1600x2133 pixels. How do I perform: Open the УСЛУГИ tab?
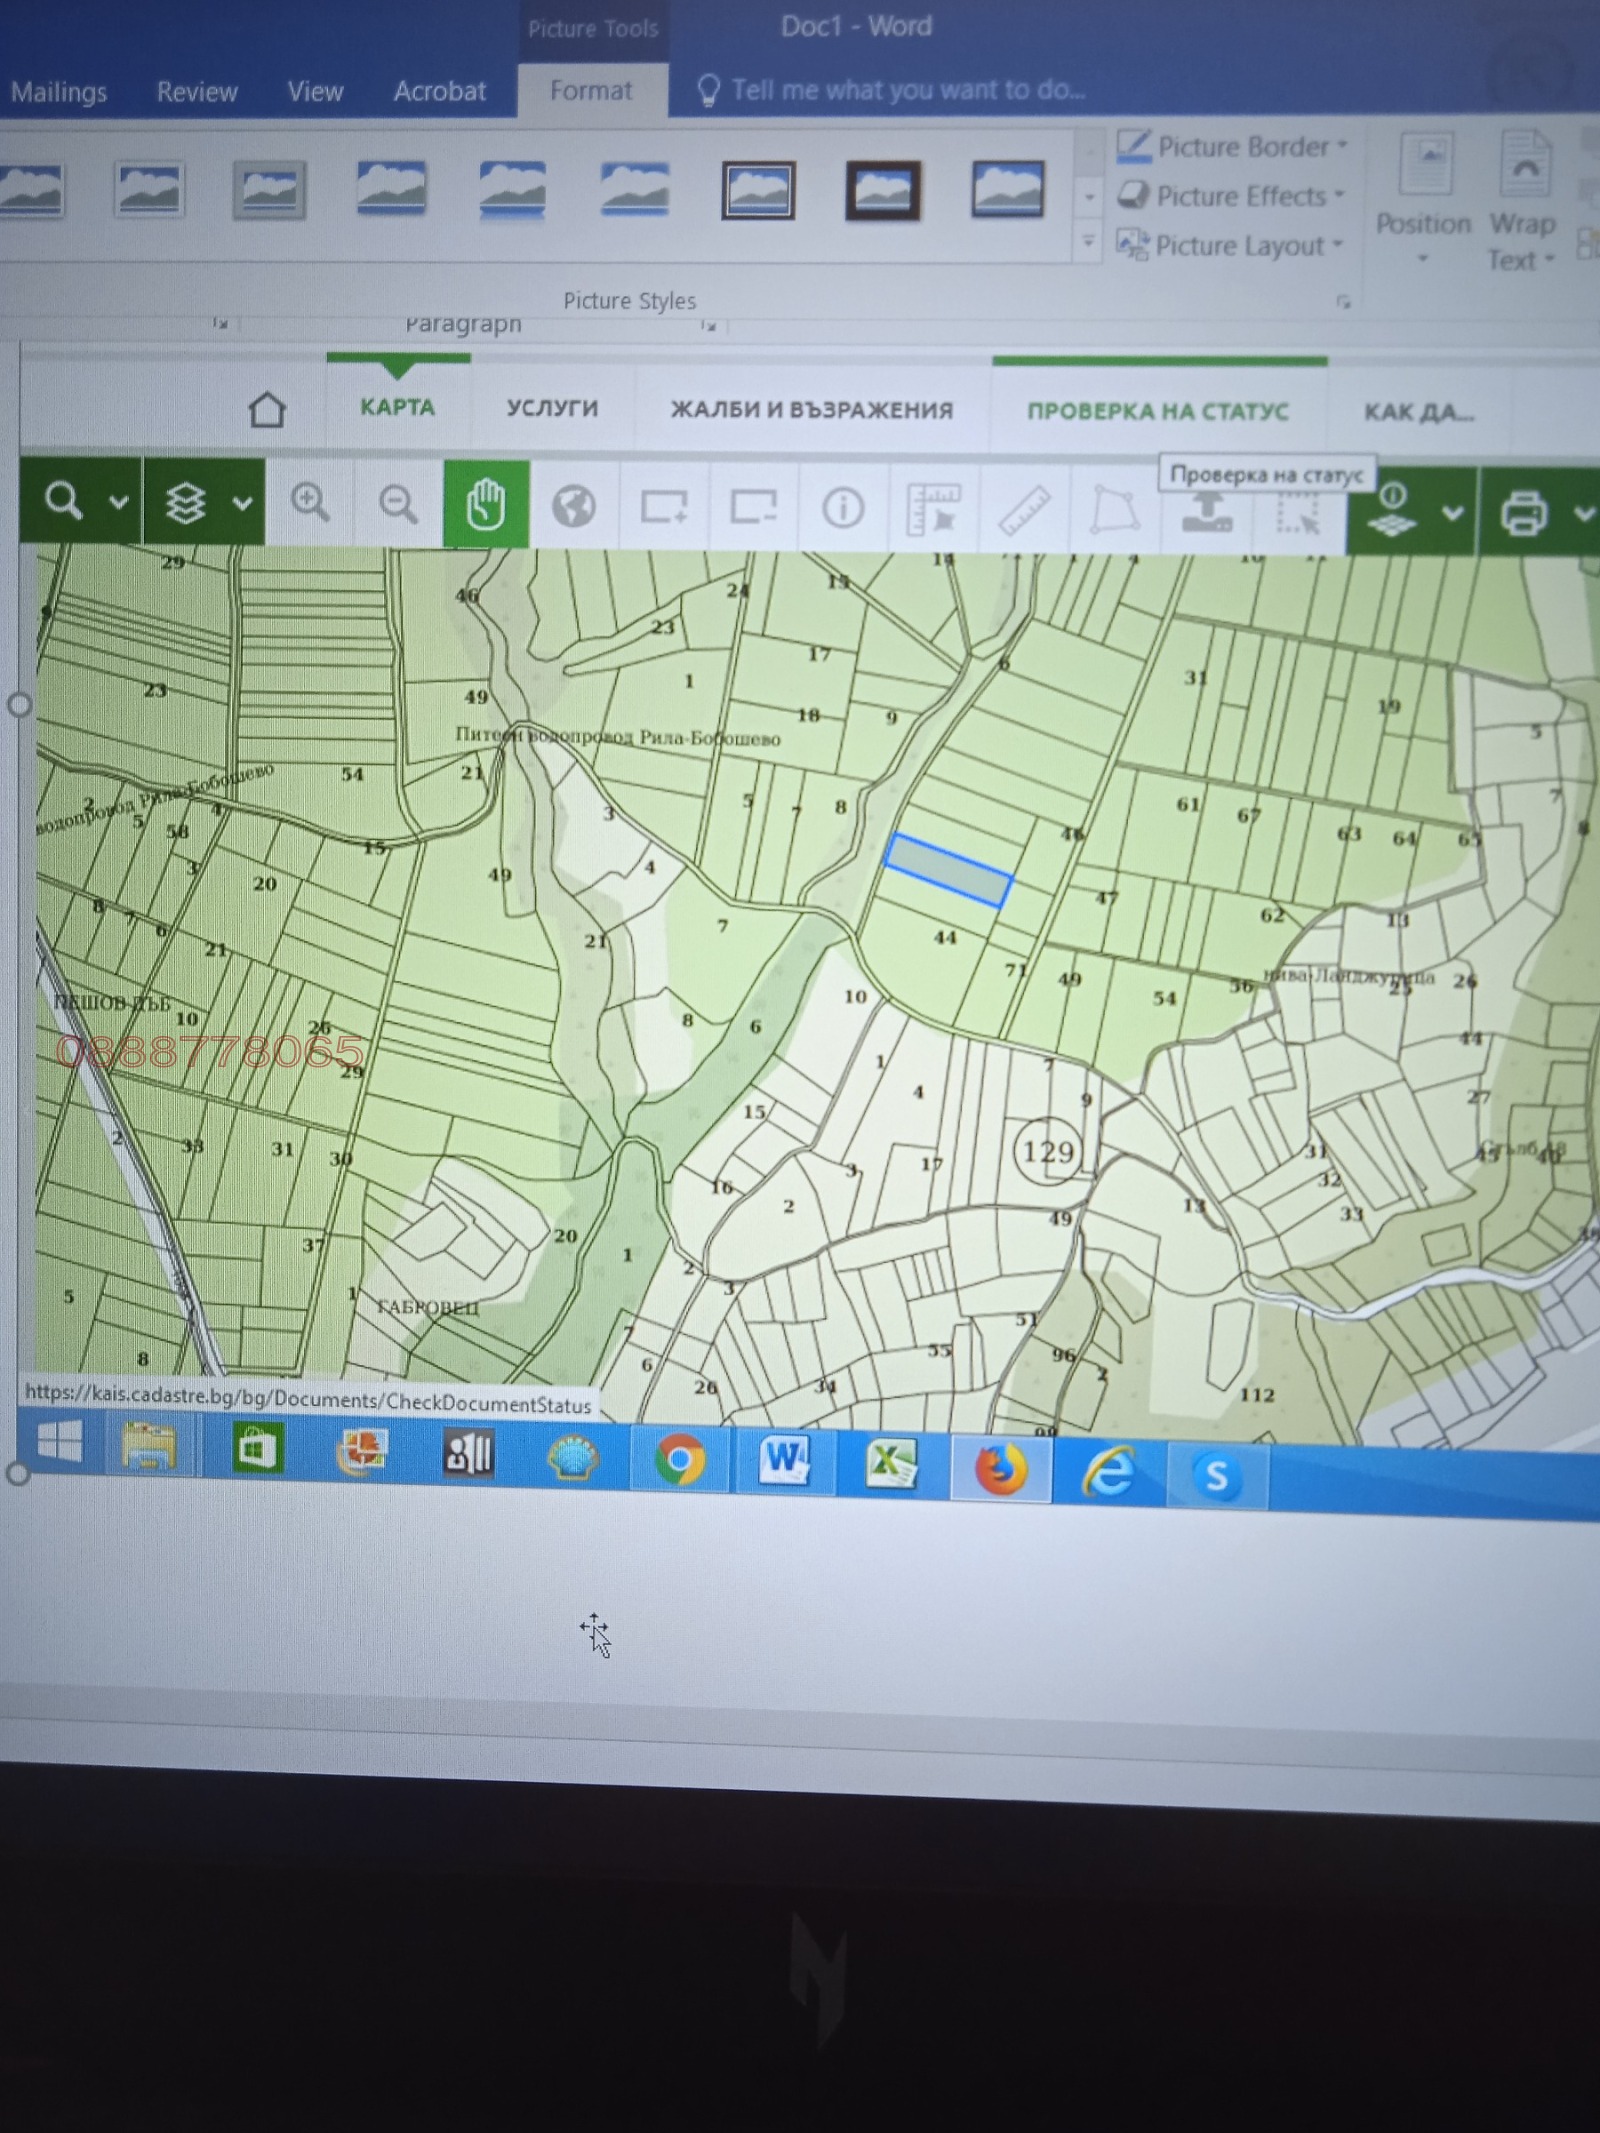(x=552, y=409)
